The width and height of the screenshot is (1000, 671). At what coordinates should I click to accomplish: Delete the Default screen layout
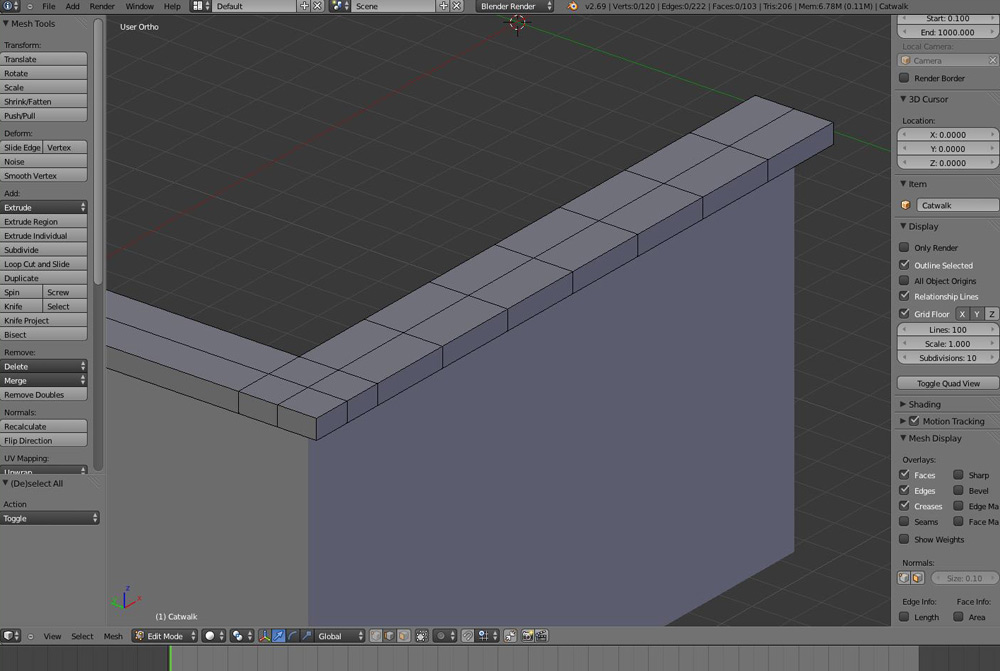tap(317, 6)
